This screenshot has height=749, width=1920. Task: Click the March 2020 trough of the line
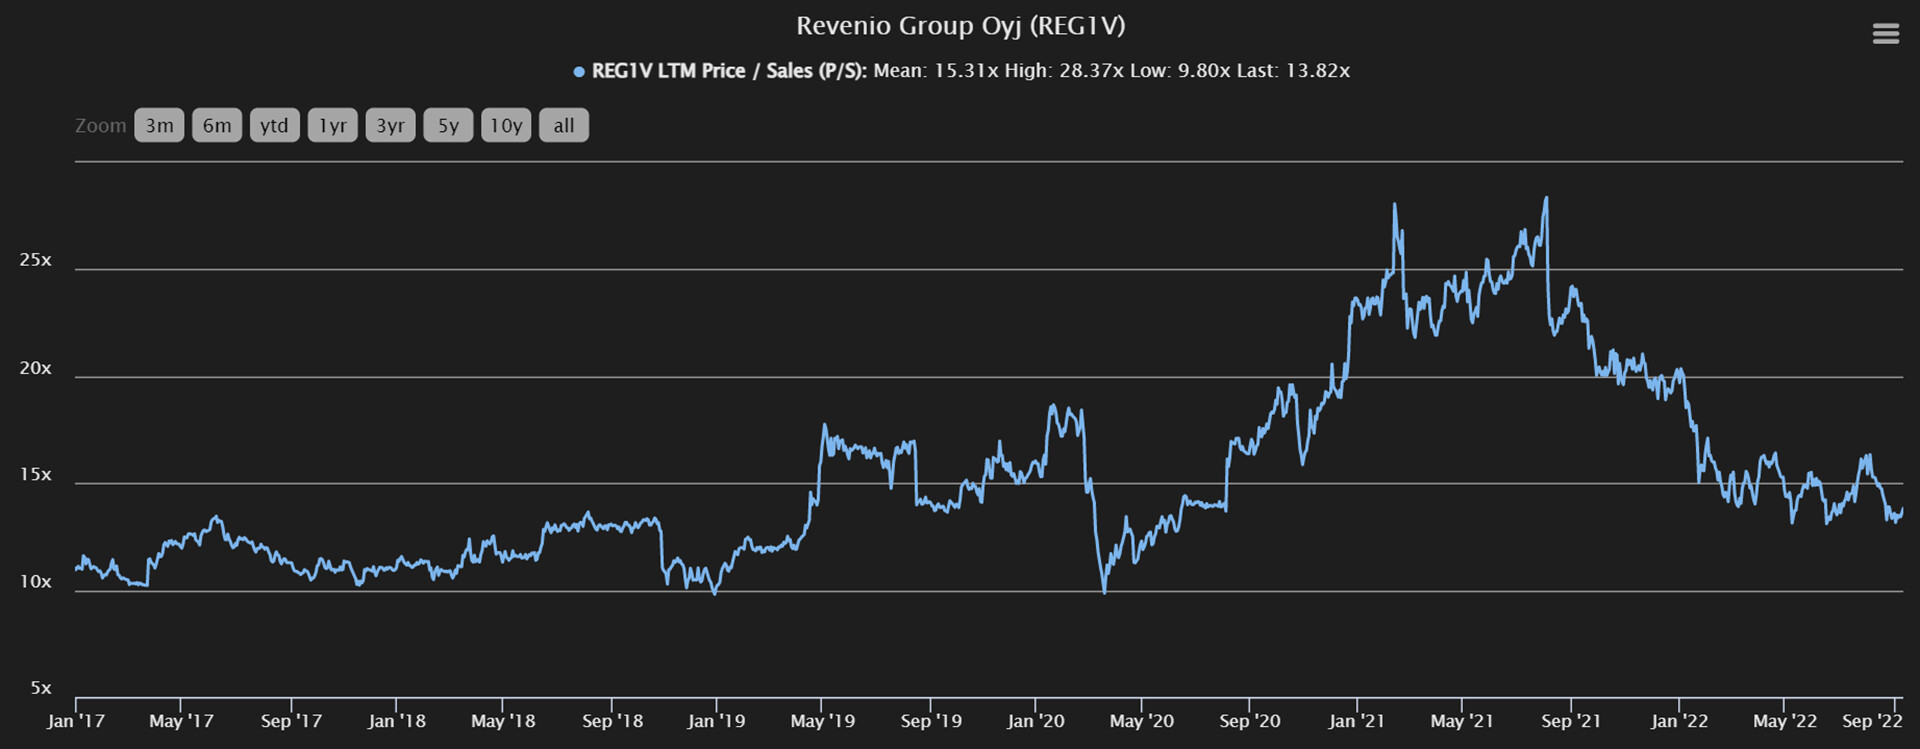click(1104, 592)
